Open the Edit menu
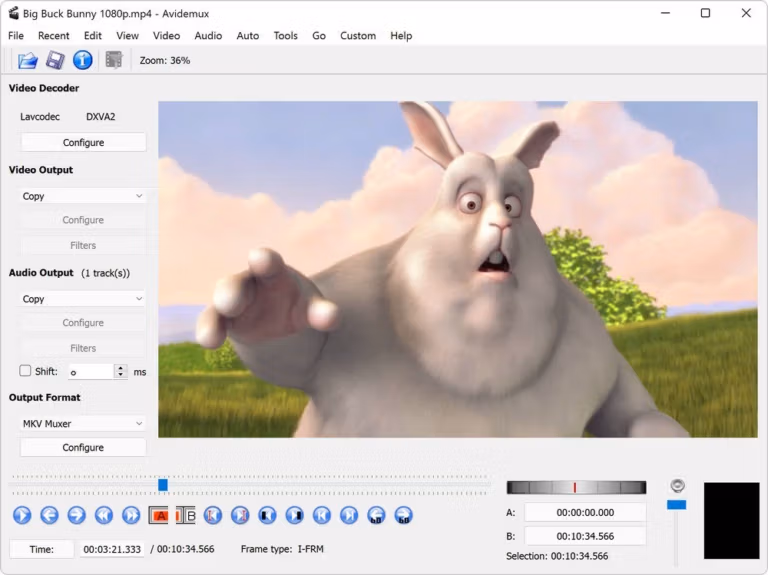The image size is (768, 575). pyautogui.click(x=93, y=36)
